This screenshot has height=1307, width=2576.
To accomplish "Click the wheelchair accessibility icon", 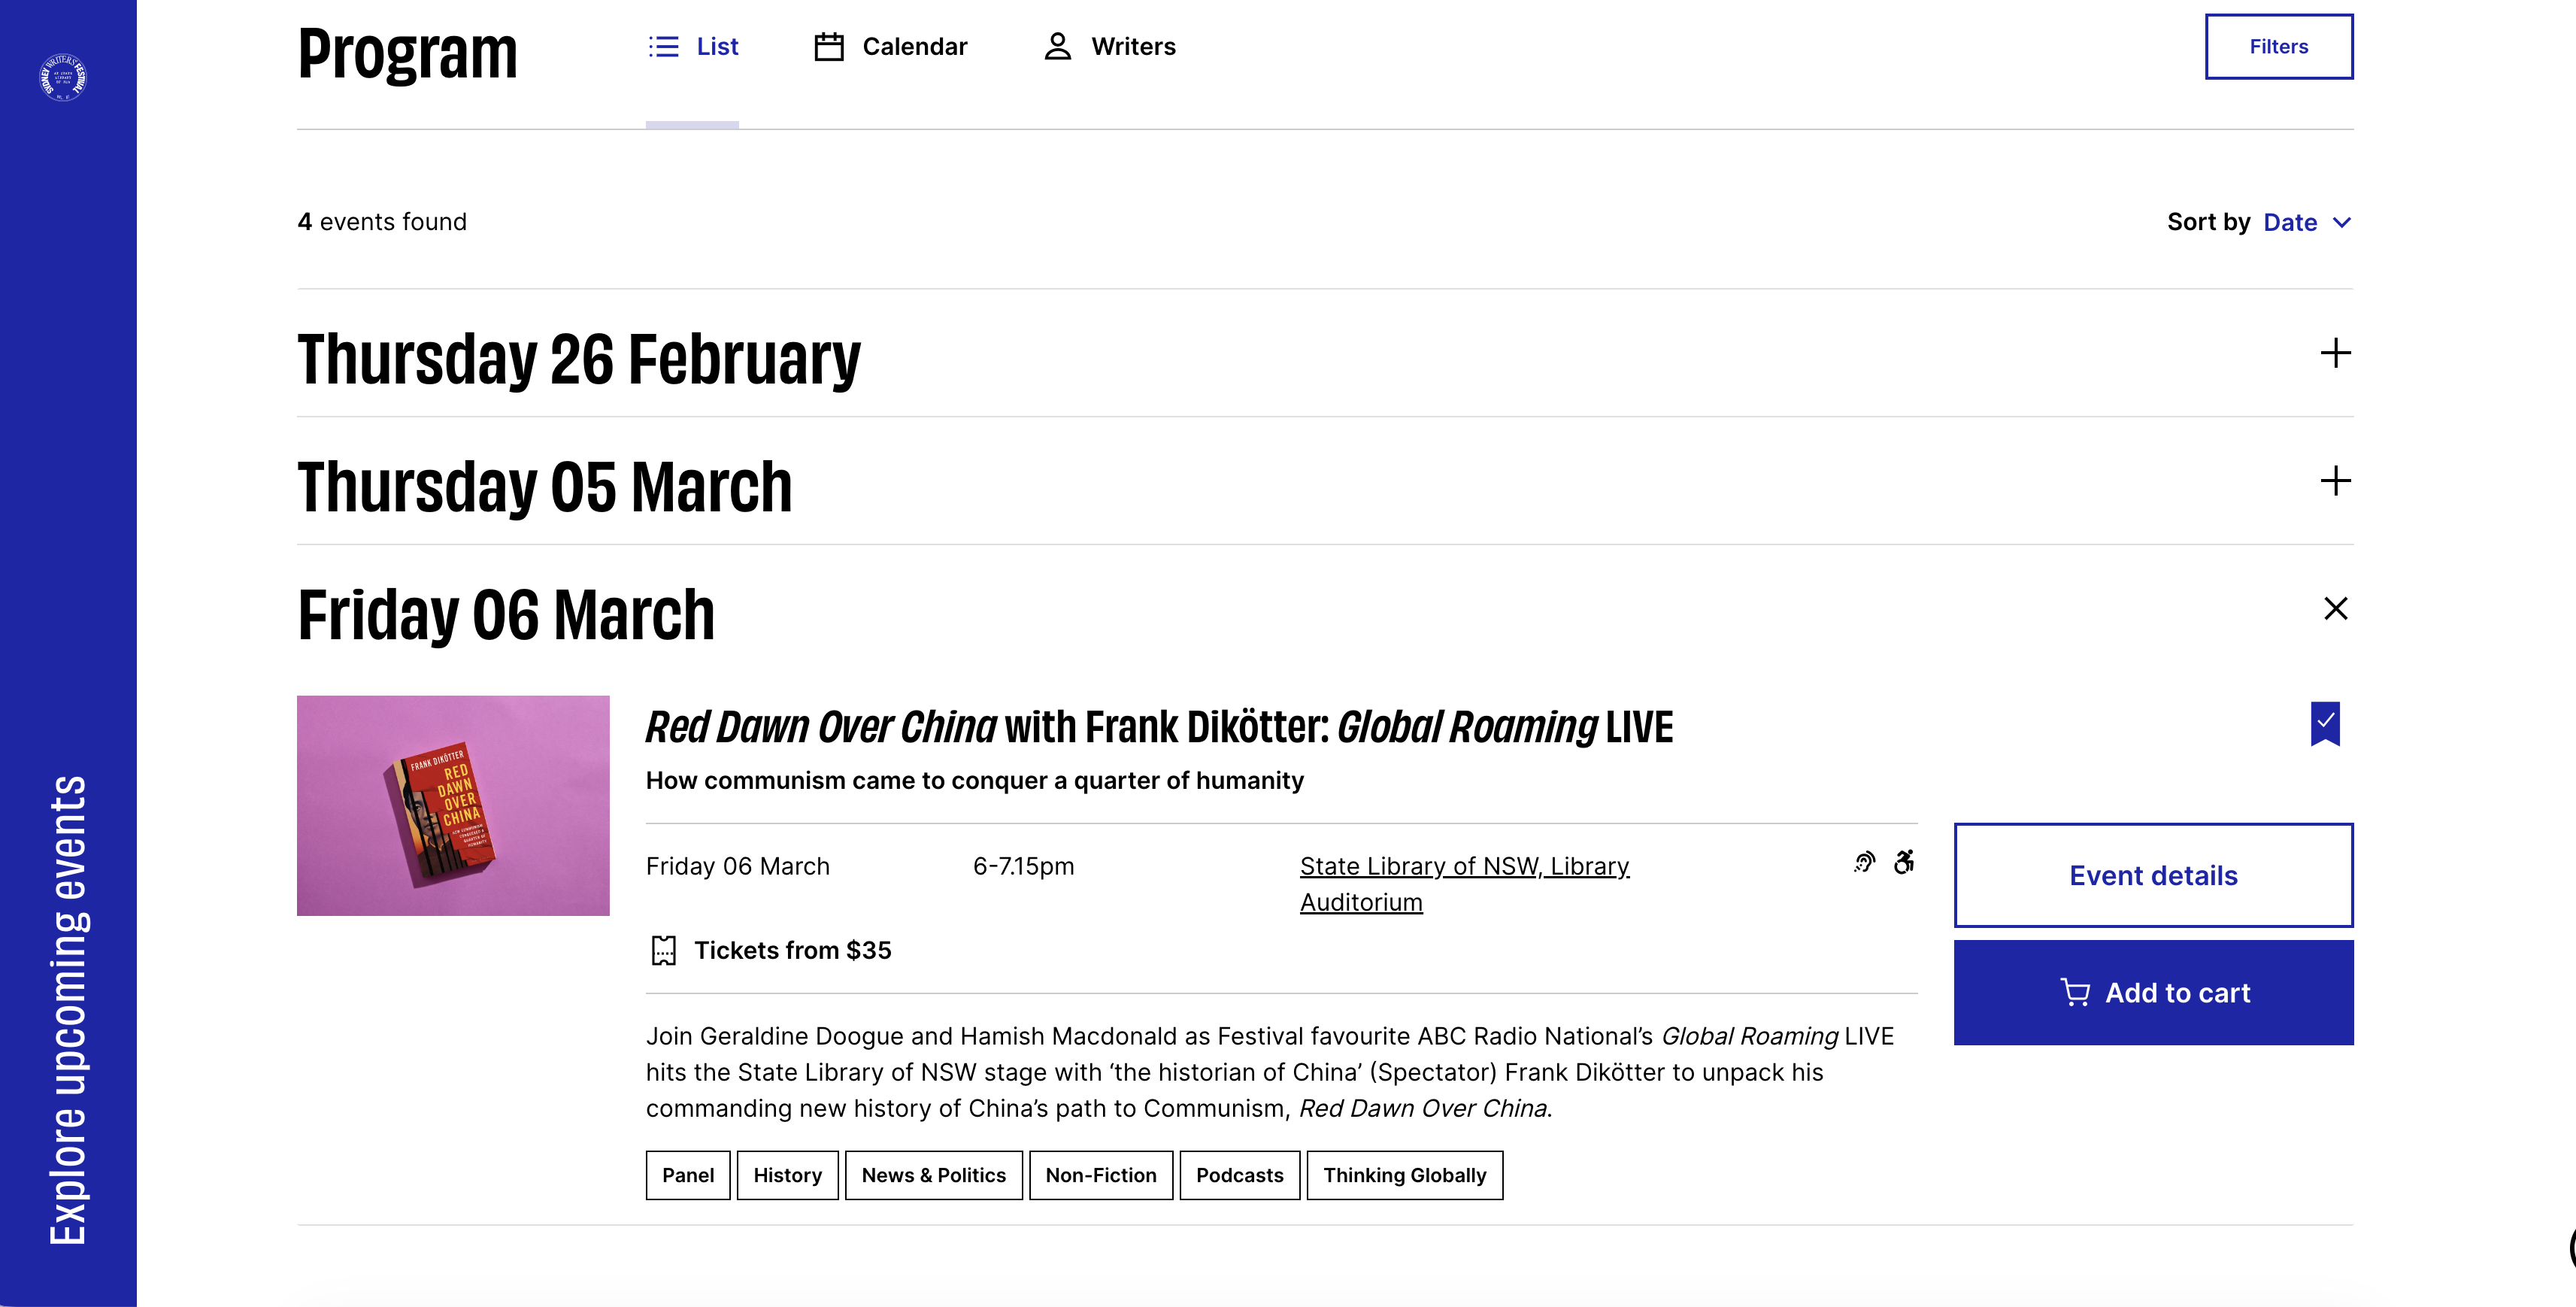I will pos(1904,862).
